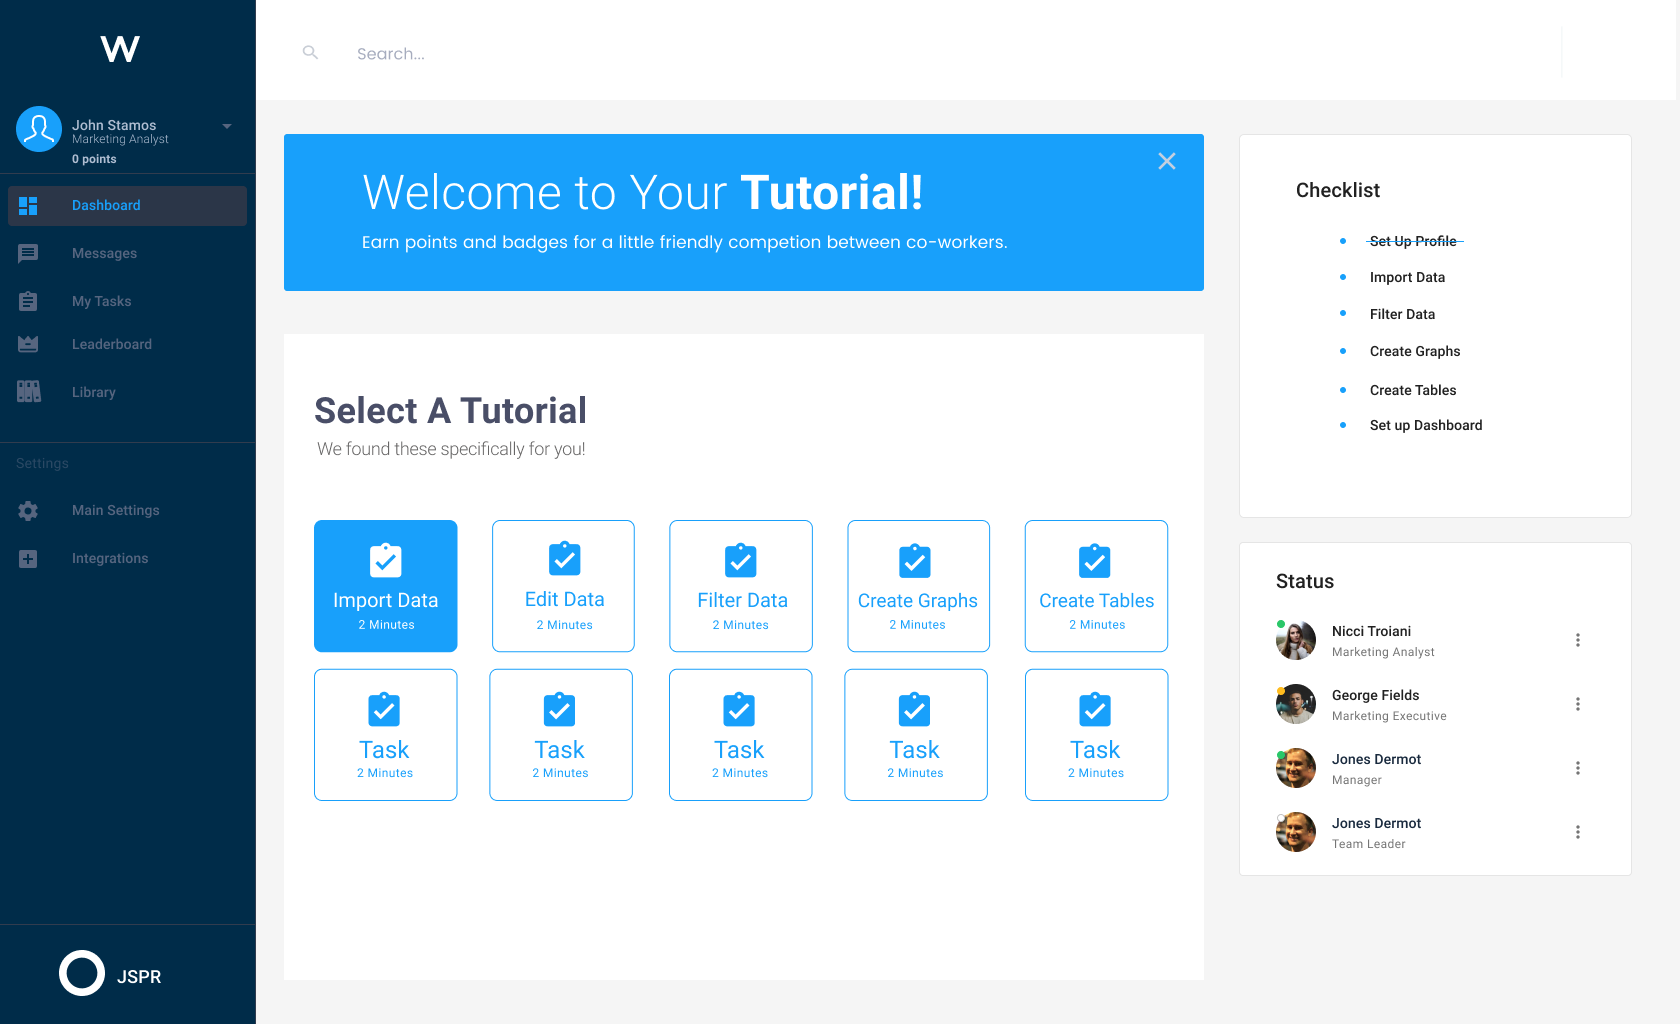This screenshot has width=1680, height=1024.
Task: Click Set Up Profile checklist item
Action: (1414, 242)
